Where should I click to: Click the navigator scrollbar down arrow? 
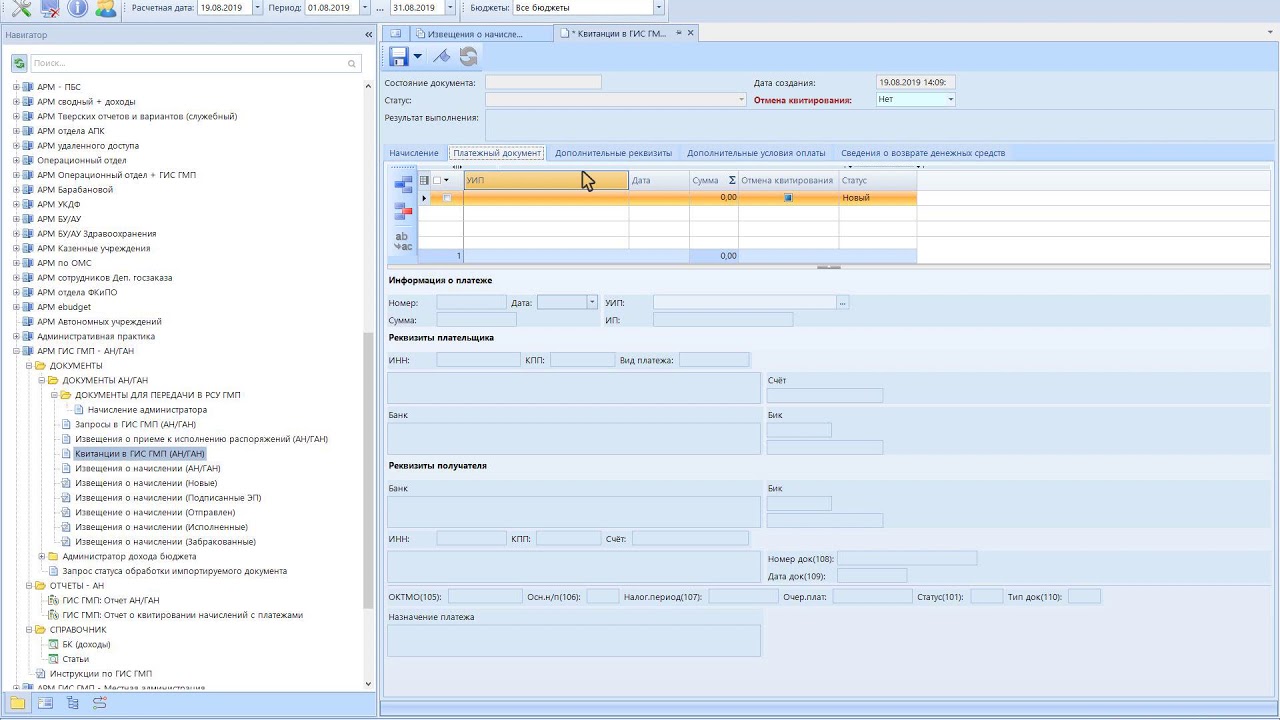pyautogui.click(x=368, y=685)
